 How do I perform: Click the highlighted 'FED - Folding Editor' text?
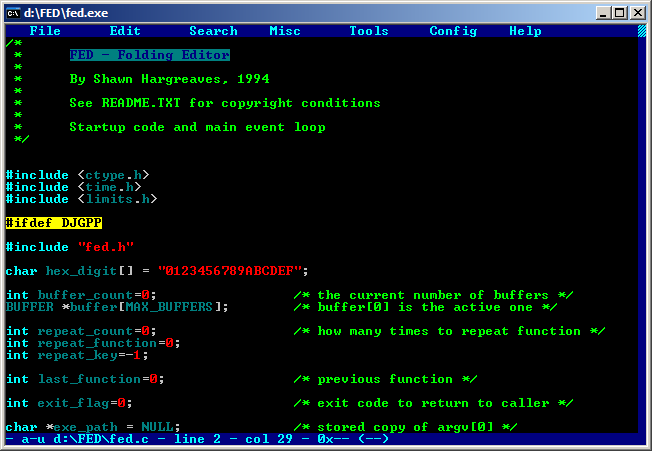pos(149,55)
